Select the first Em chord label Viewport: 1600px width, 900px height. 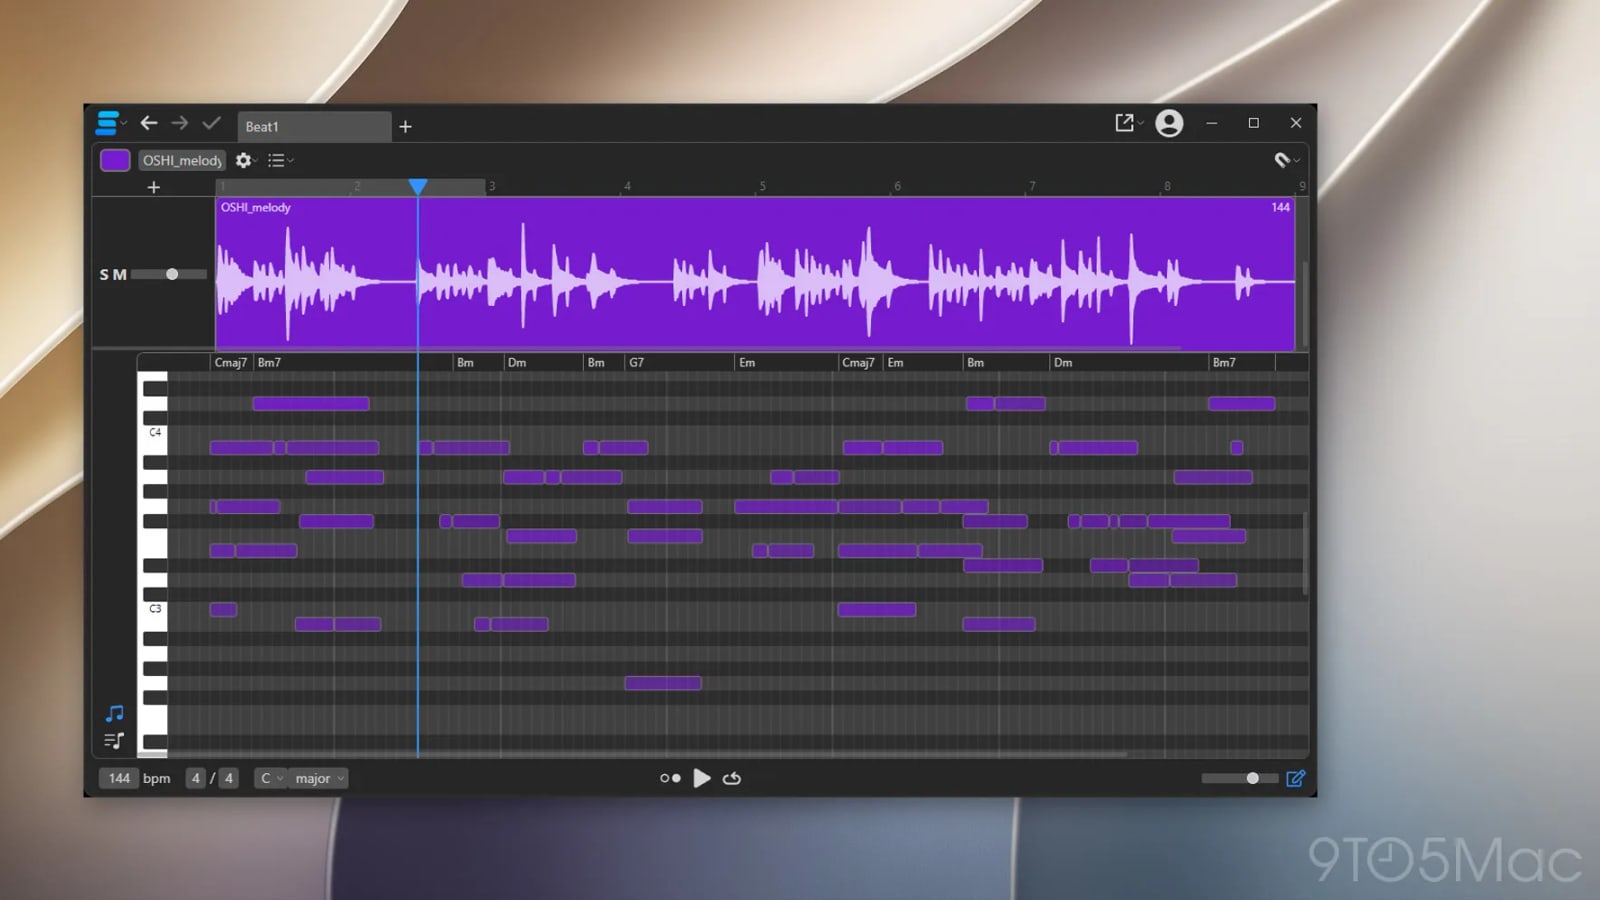[x=747, y=363]
